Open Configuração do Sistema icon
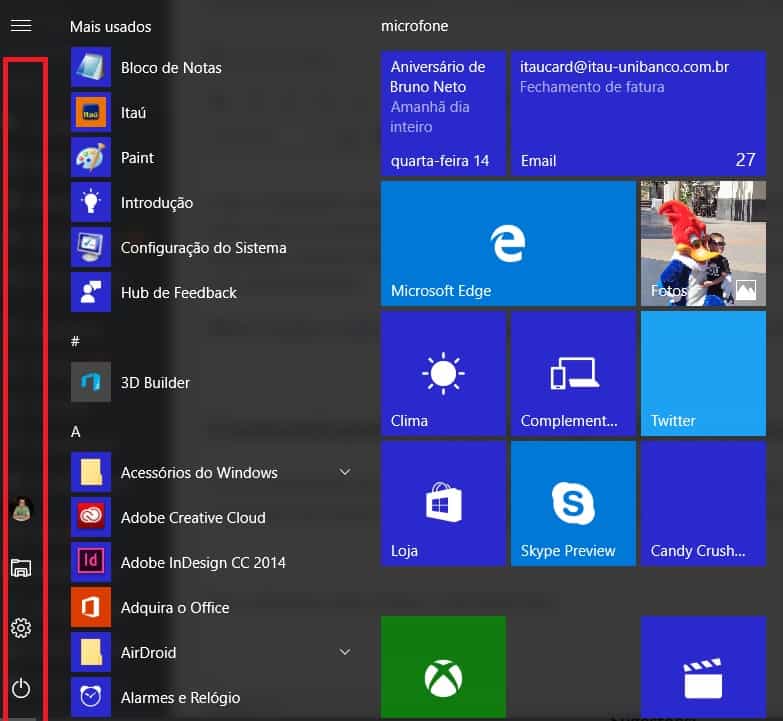Image resolution: width=783 pixels, height=721 pixels. tap(91, 247)
